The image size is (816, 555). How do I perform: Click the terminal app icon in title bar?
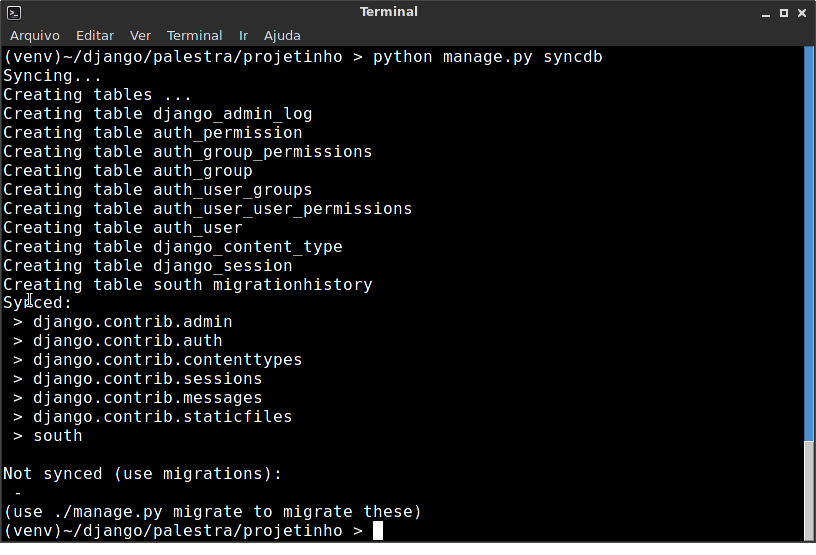[x=14, y=12]
